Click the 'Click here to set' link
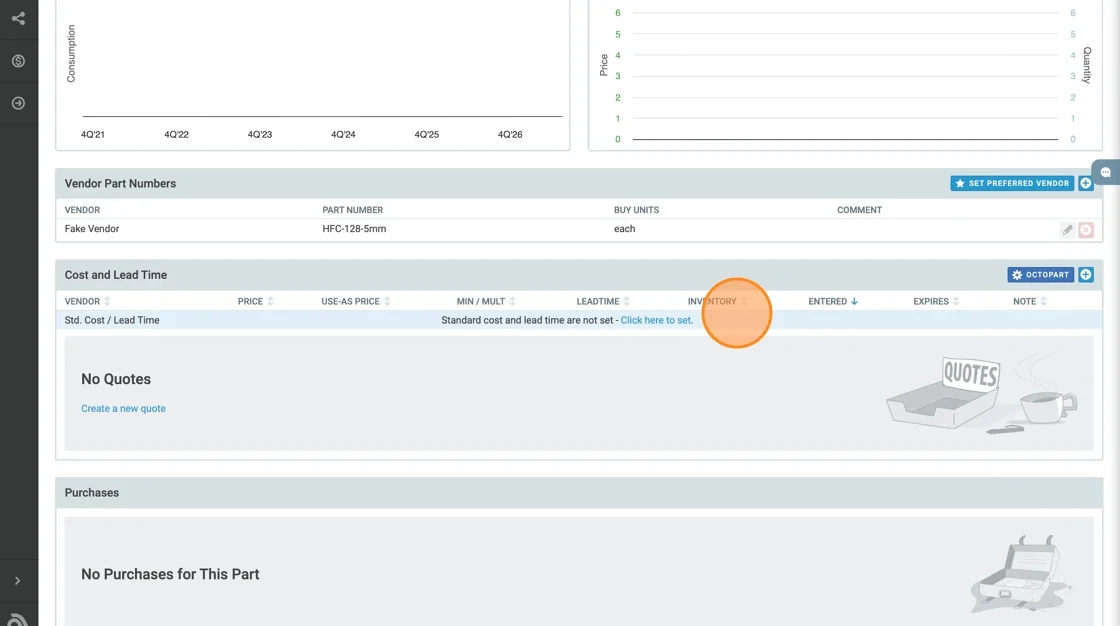The height and width of the screenshot is (626, 1120). [x=656, y=320]
